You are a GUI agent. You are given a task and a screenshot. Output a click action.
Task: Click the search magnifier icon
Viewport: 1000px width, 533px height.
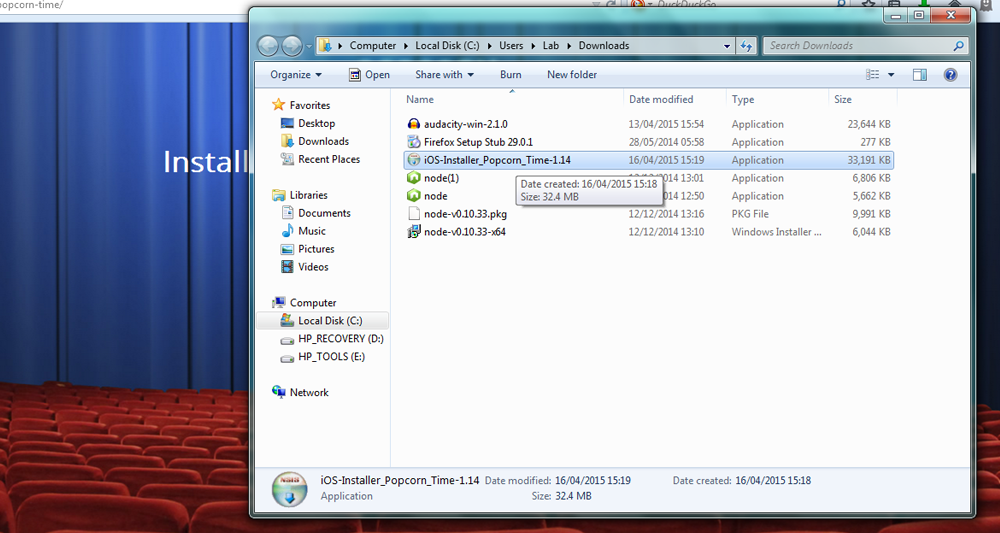pyautogui.click(x=958, y=46)
